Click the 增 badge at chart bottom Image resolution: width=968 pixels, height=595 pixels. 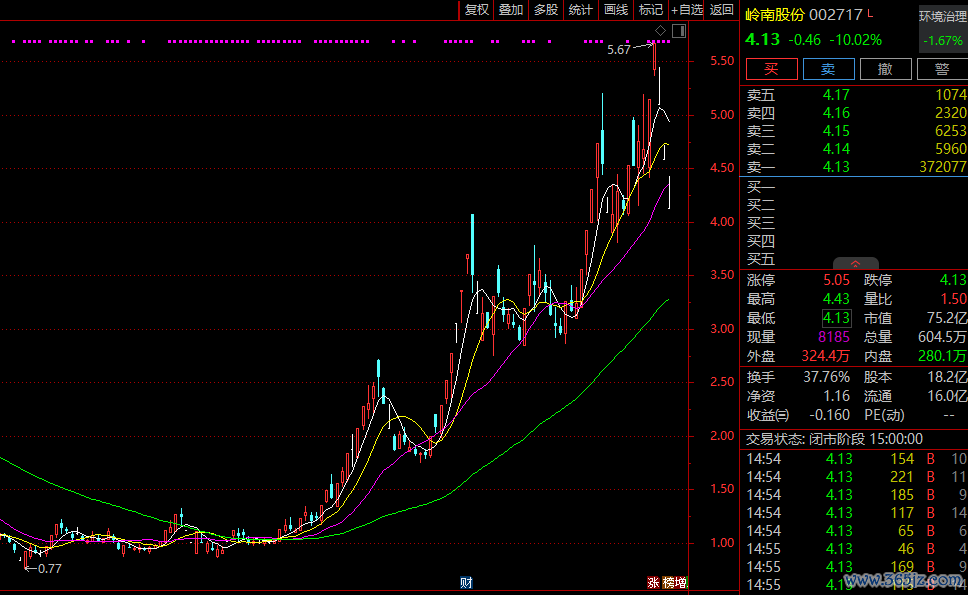coord(681,582)
